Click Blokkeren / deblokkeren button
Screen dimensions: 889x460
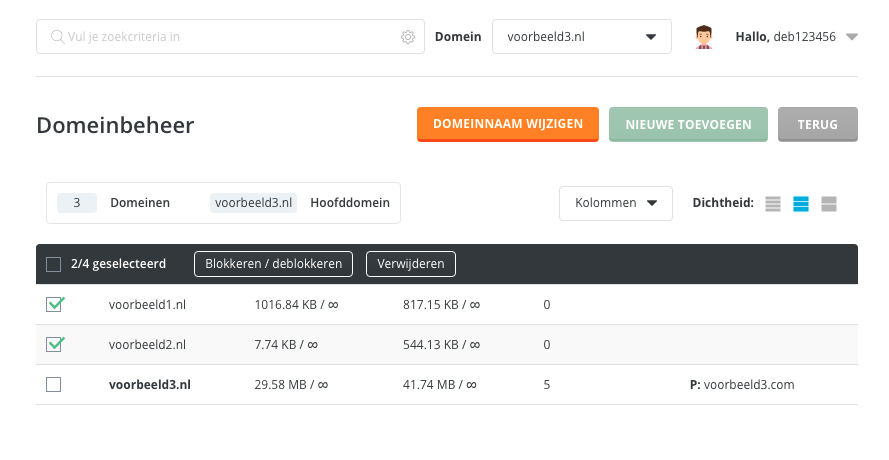click(273, 264)
